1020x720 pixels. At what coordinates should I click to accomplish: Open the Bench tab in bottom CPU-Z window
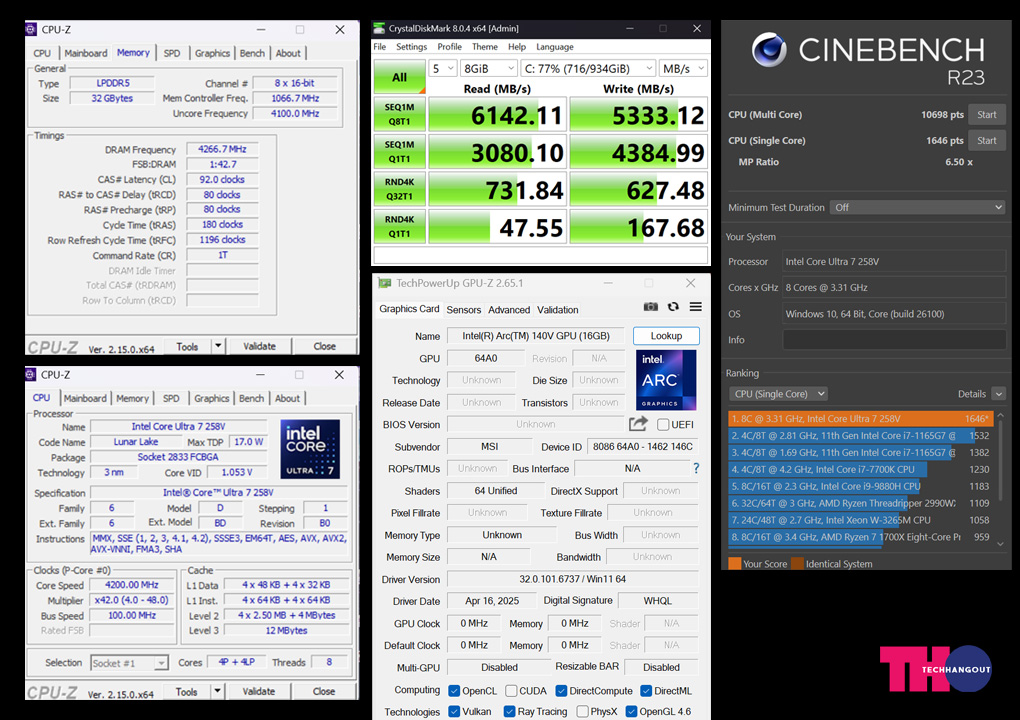click(251, 398)
